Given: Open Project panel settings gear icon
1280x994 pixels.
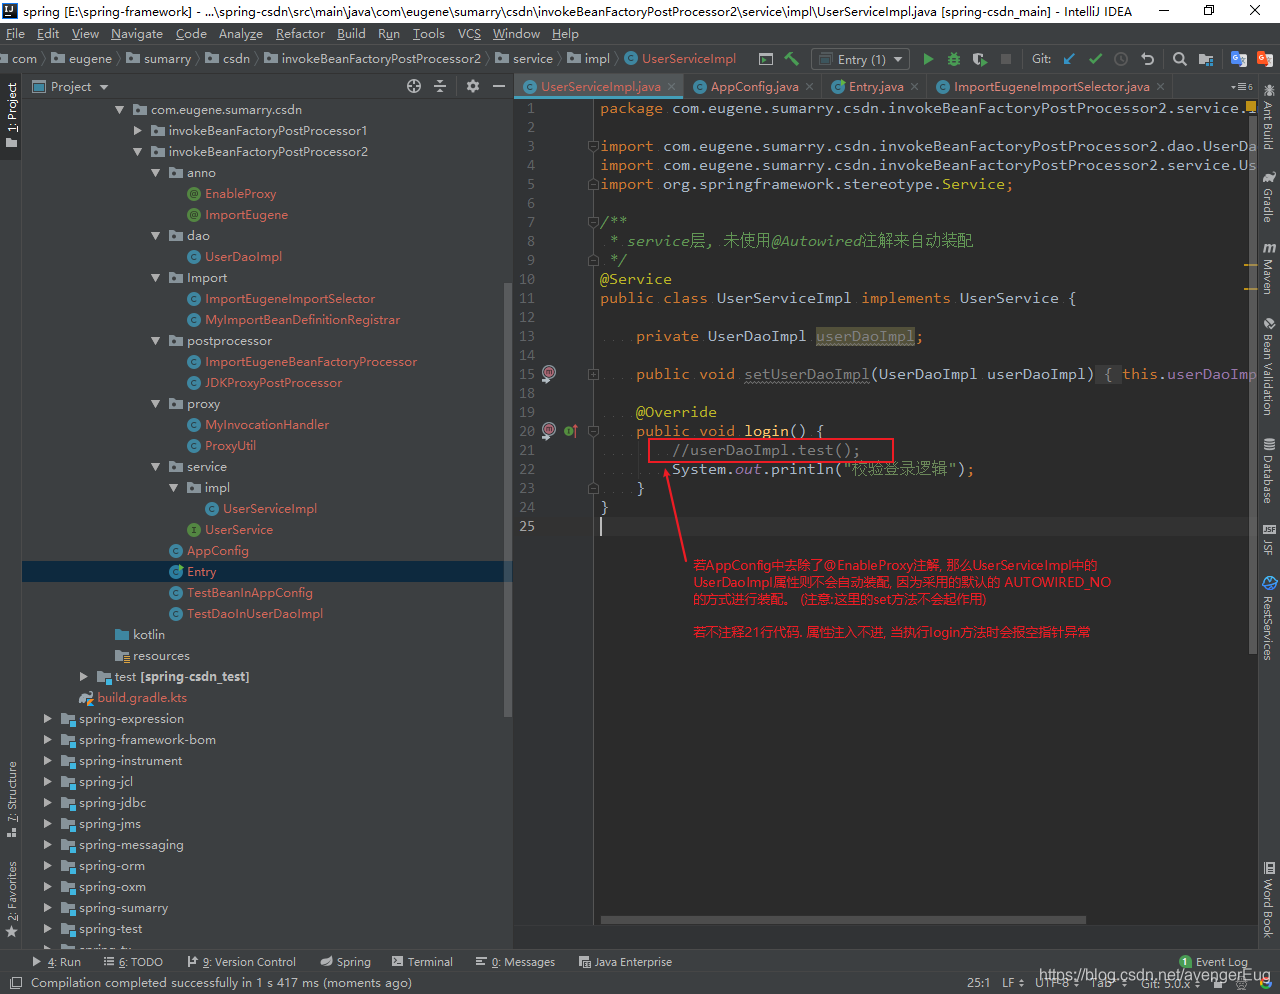Looking at the screenshot, I should [x=473, y=87].
